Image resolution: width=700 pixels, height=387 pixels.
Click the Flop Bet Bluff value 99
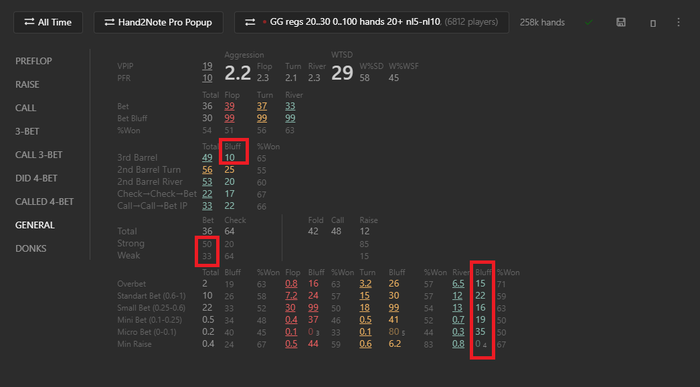(x=229, y=118)
